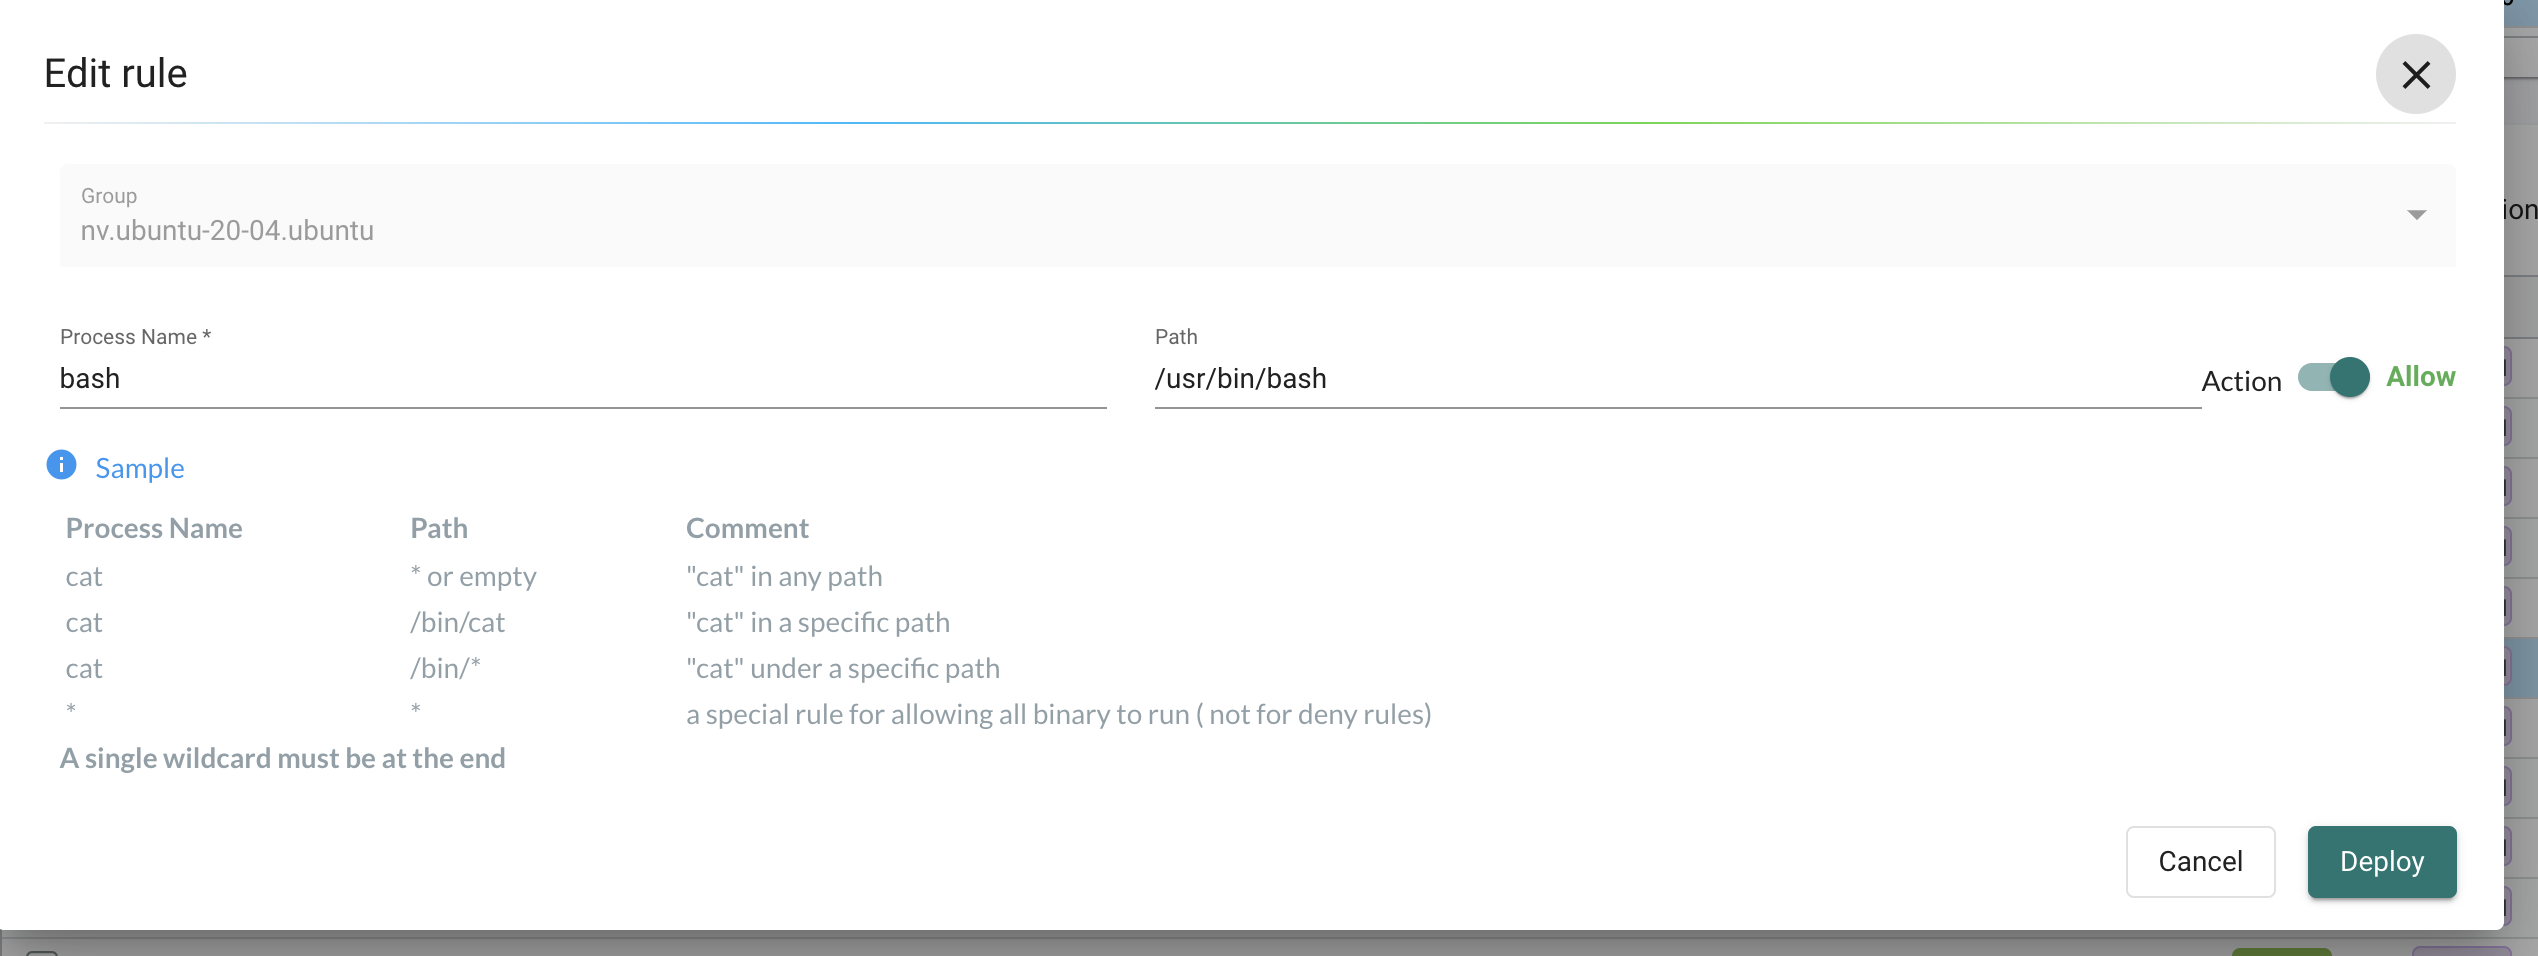Click the blue info icon beside Sample

[x=61, y=465]
